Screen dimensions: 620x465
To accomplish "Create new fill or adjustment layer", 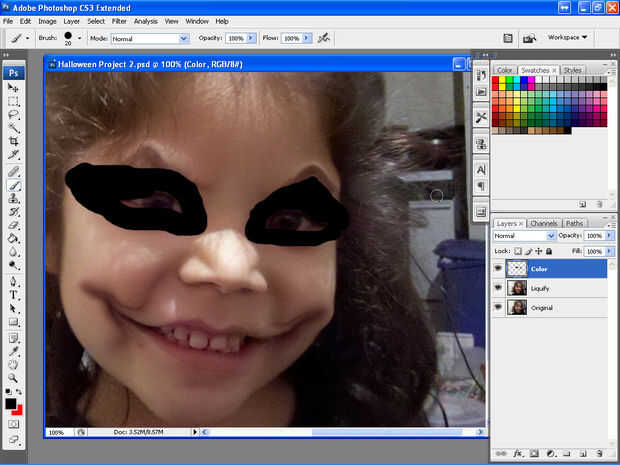I will coord(550,453).
